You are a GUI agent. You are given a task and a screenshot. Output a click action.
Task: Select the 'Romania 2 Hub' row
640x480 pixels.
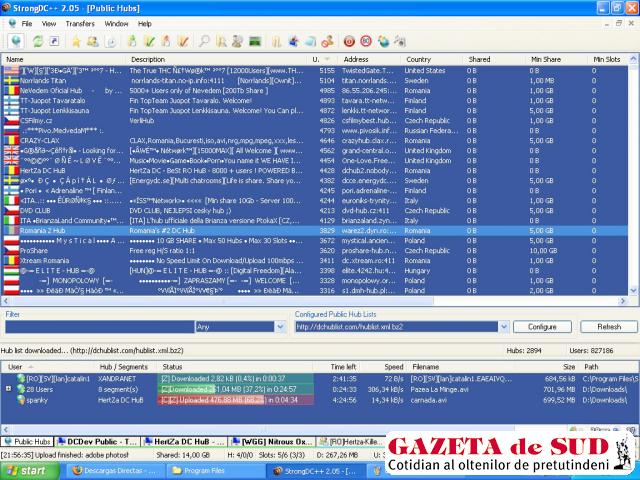tap(315, 231)
